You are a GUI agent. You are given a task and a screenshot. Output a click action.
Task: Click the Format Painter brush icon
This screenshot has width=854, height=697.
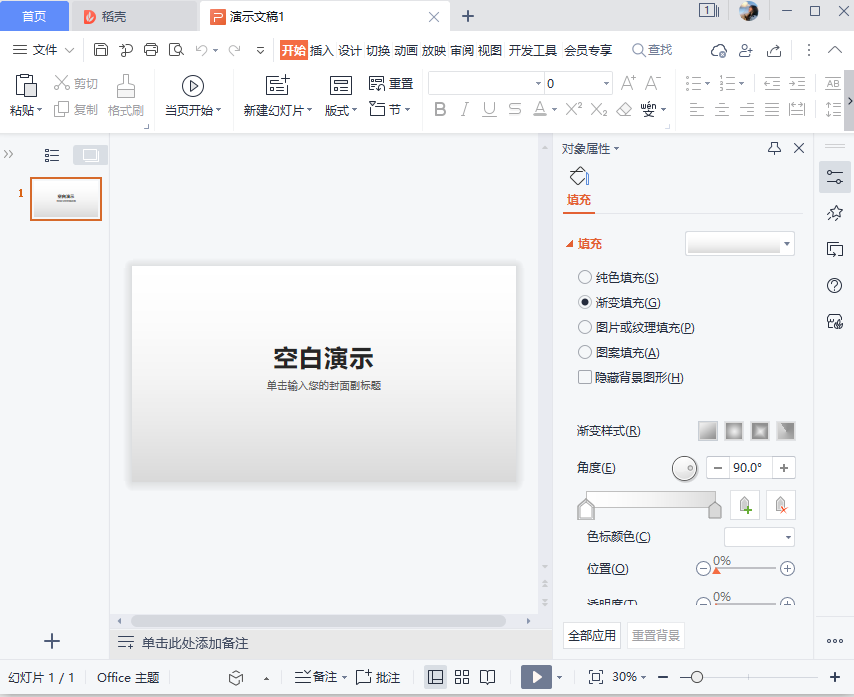tap(126, 86)
